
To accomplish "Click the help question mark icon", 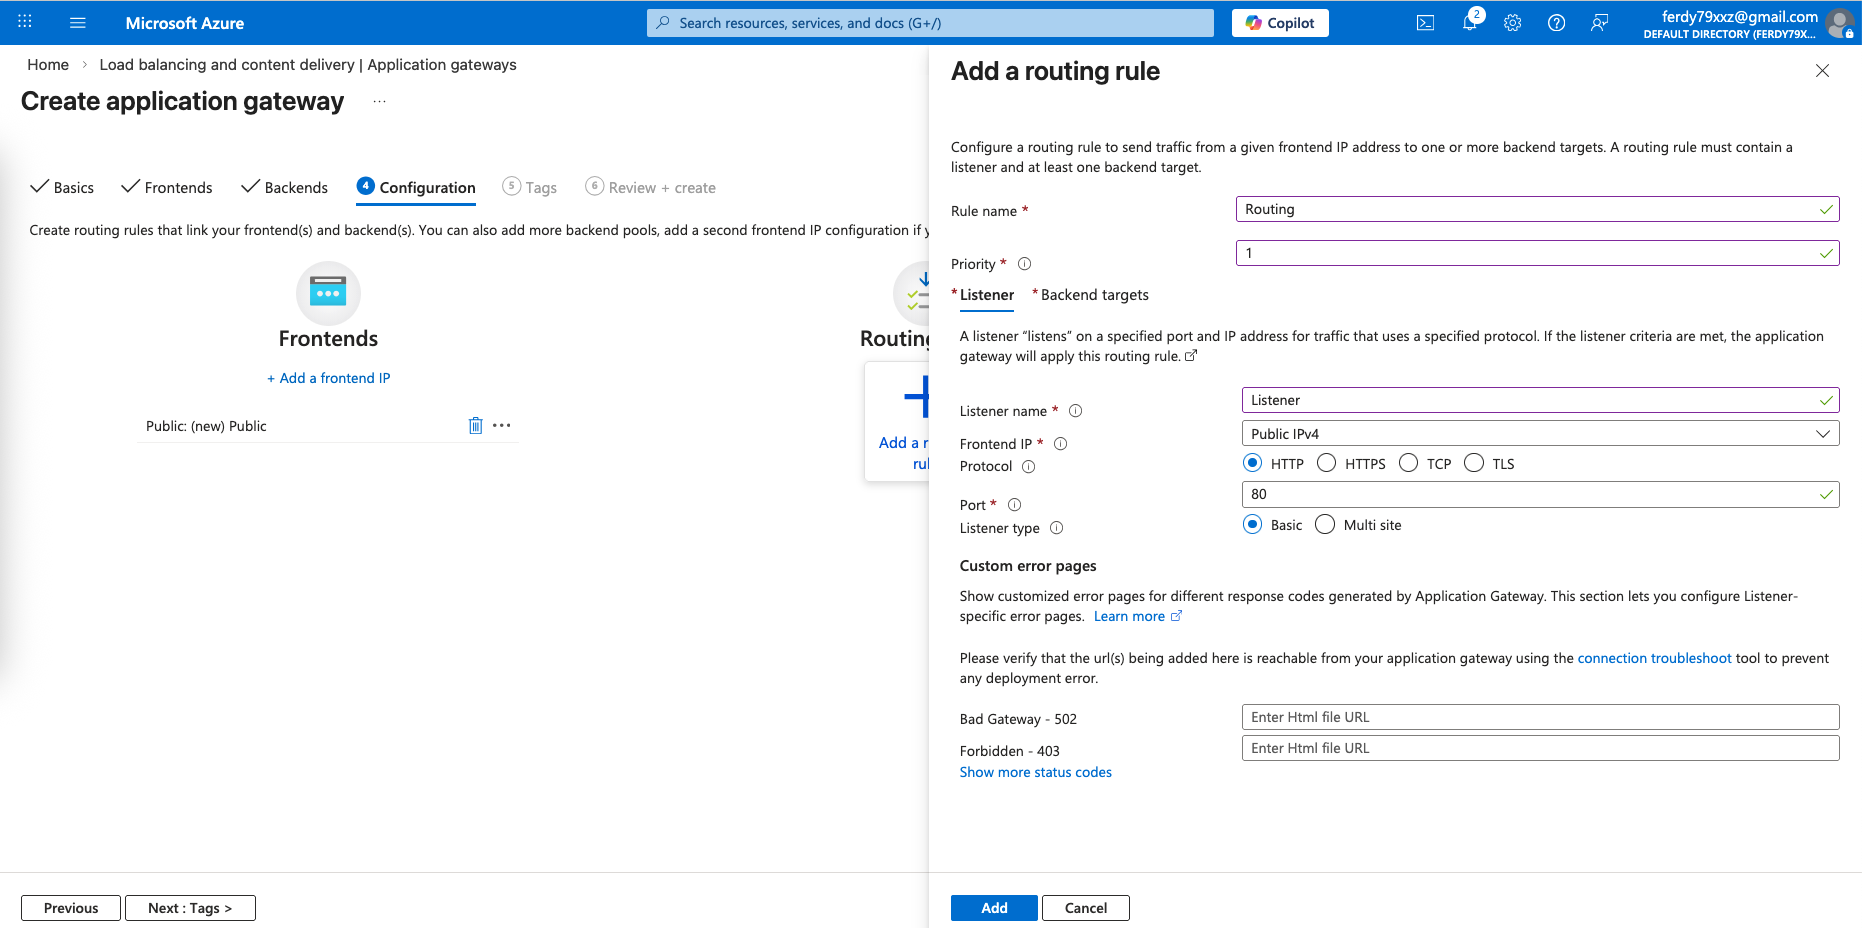I will click(x=1556, y=23).
